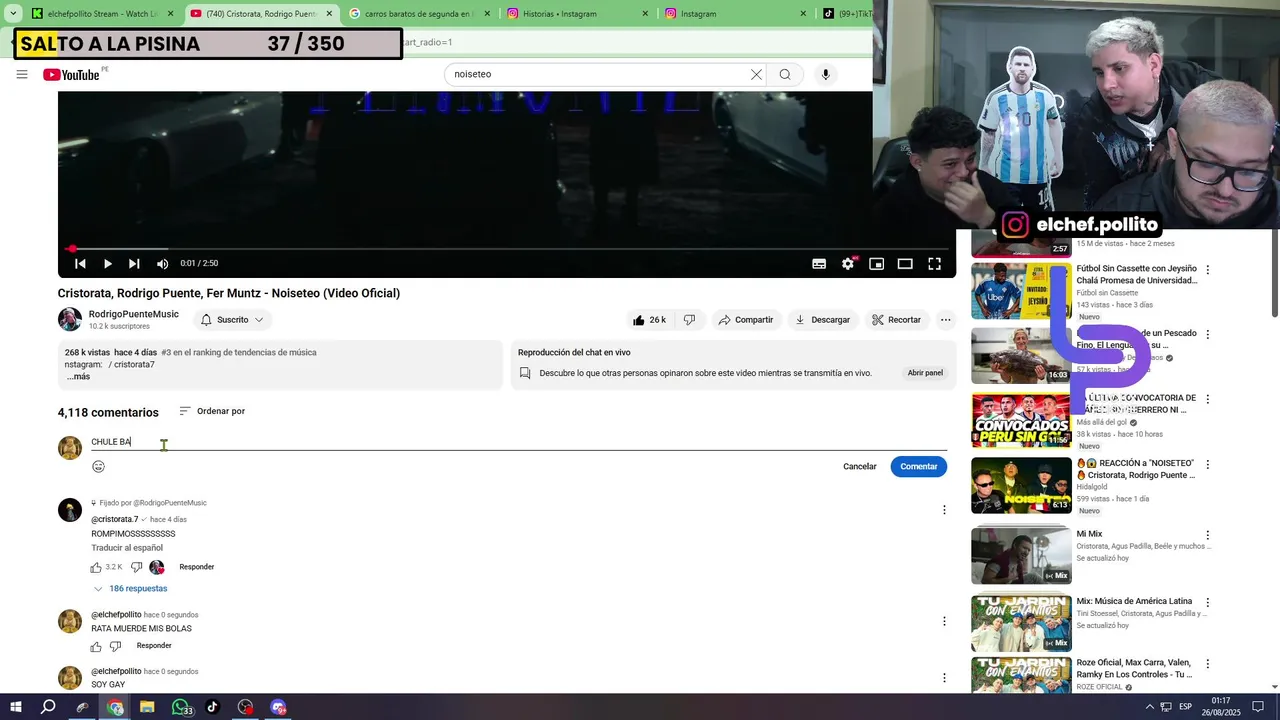Skip to the next video
This screenshot has height=720, width=1280.
134,264
